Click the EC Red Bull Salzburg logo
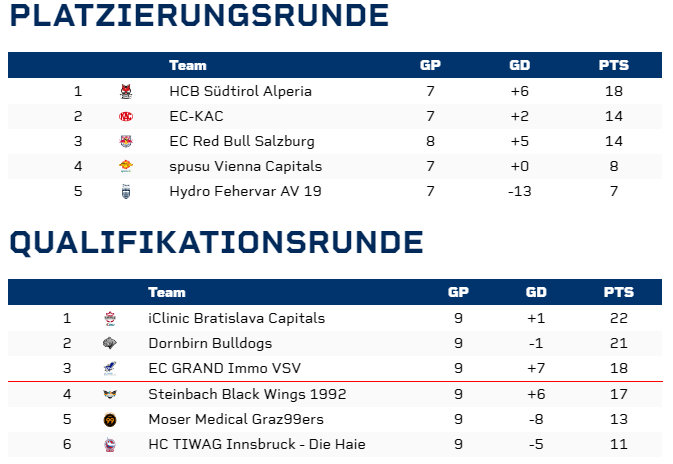The height and width of the screenshot is (464, 673). (126, 142)
